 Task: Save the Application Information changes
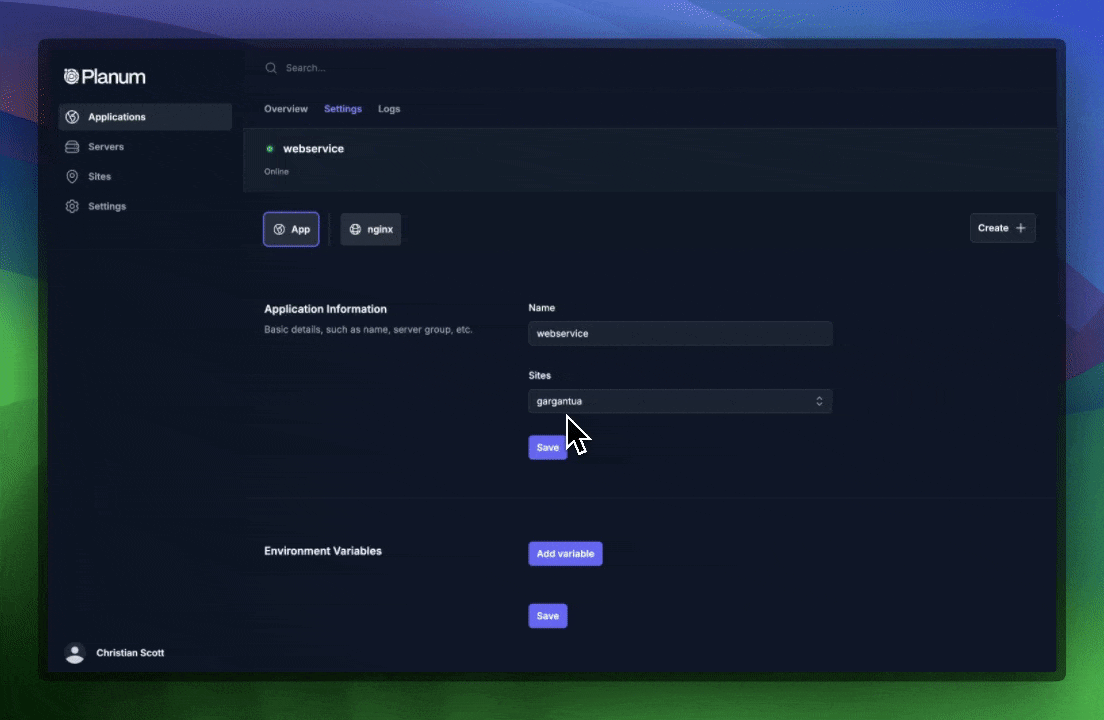pos(547,447)
